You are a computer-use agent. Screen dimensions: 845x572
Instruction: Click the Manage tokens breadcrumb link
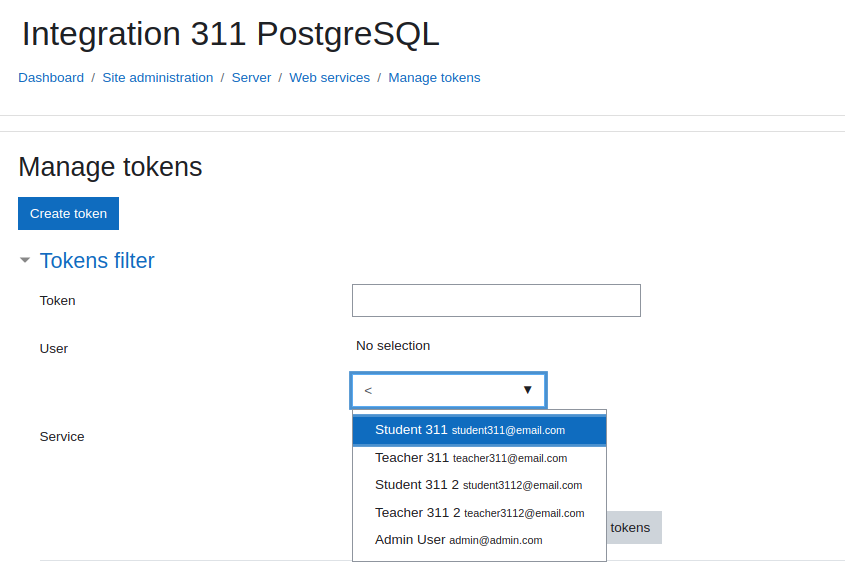click(x=434, y=78)
